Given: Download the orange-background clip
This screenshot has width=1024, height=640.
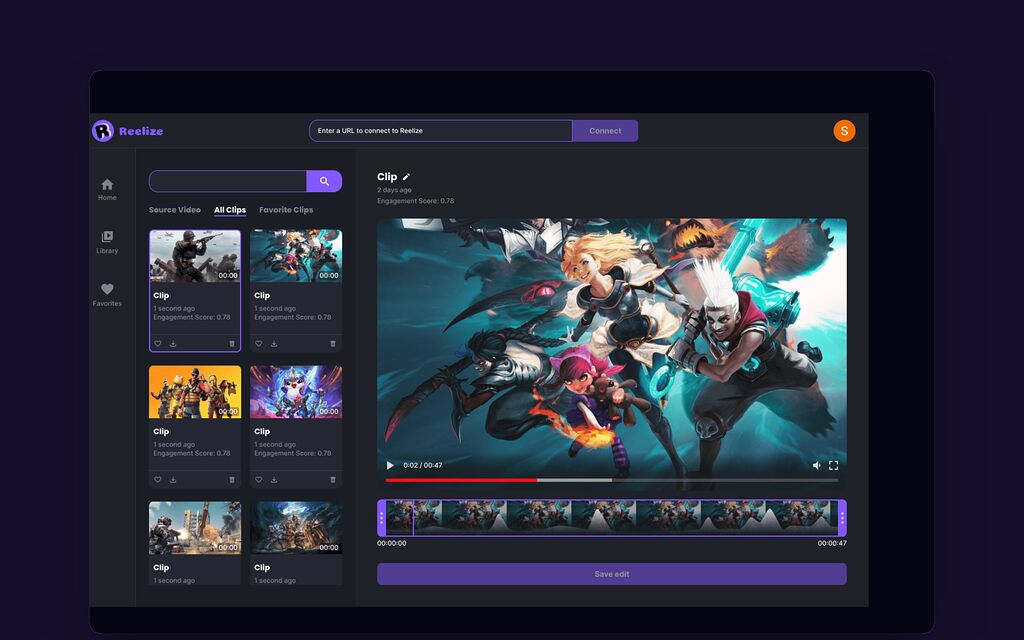Looking at the screenshot, I should pos(173,479).
